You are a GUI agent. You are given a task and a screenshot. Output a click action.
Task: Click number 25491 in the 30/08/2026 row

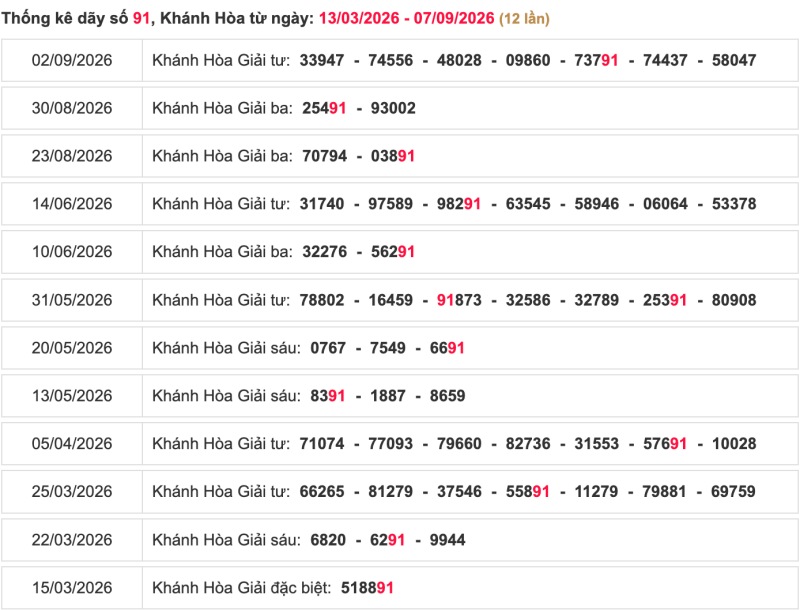[324, 108]
